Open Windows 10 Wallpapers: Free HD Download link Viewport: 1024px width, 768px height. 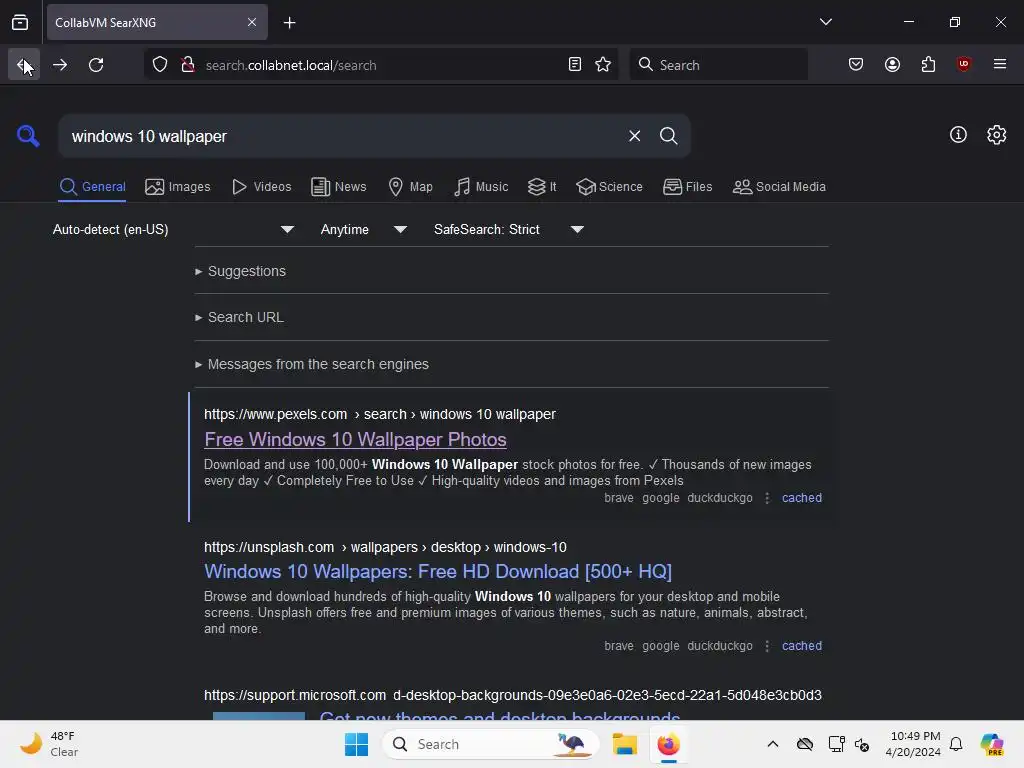tap(438, 571)
